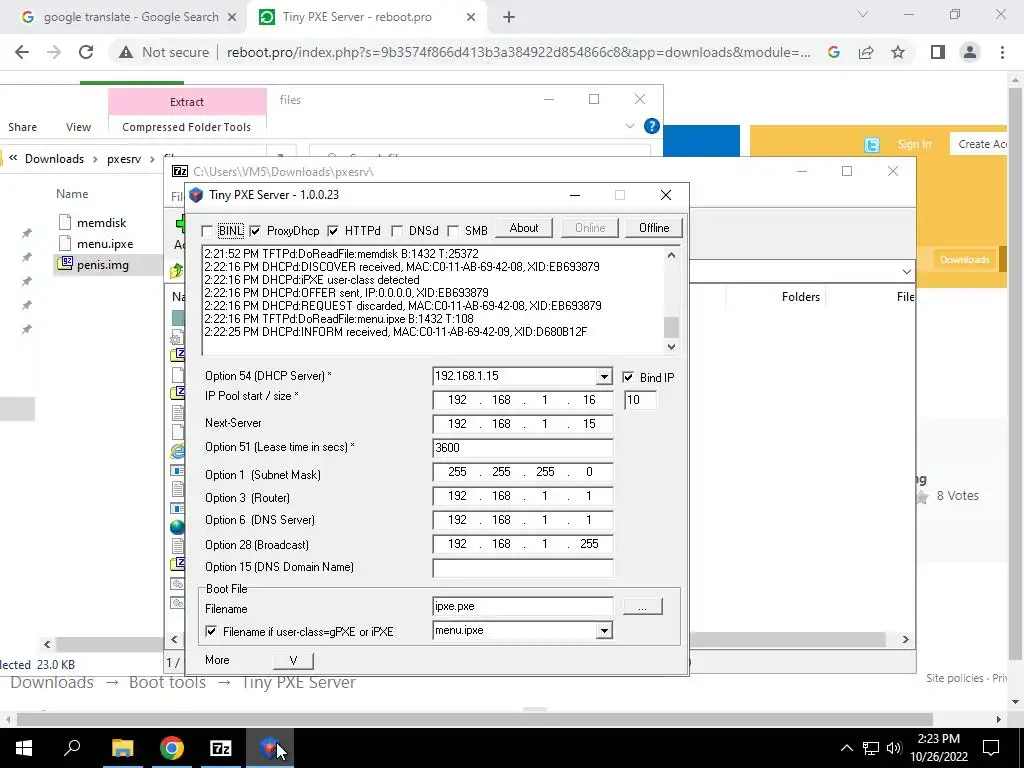This screenshot has width=1024, height=768.
Task: Enable the DNSd checkbox
Action: pos(397,231)
